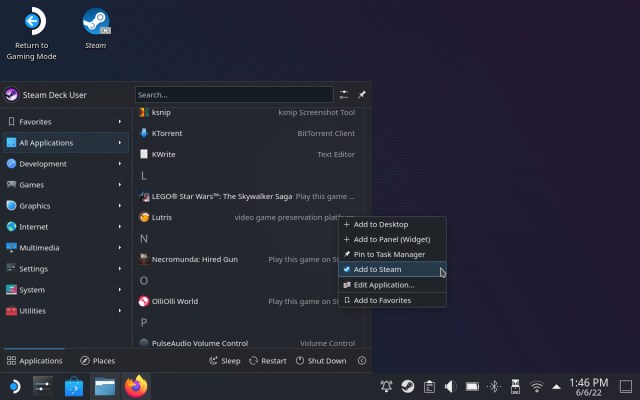Choose Add to Panel (Widget)

392,239
